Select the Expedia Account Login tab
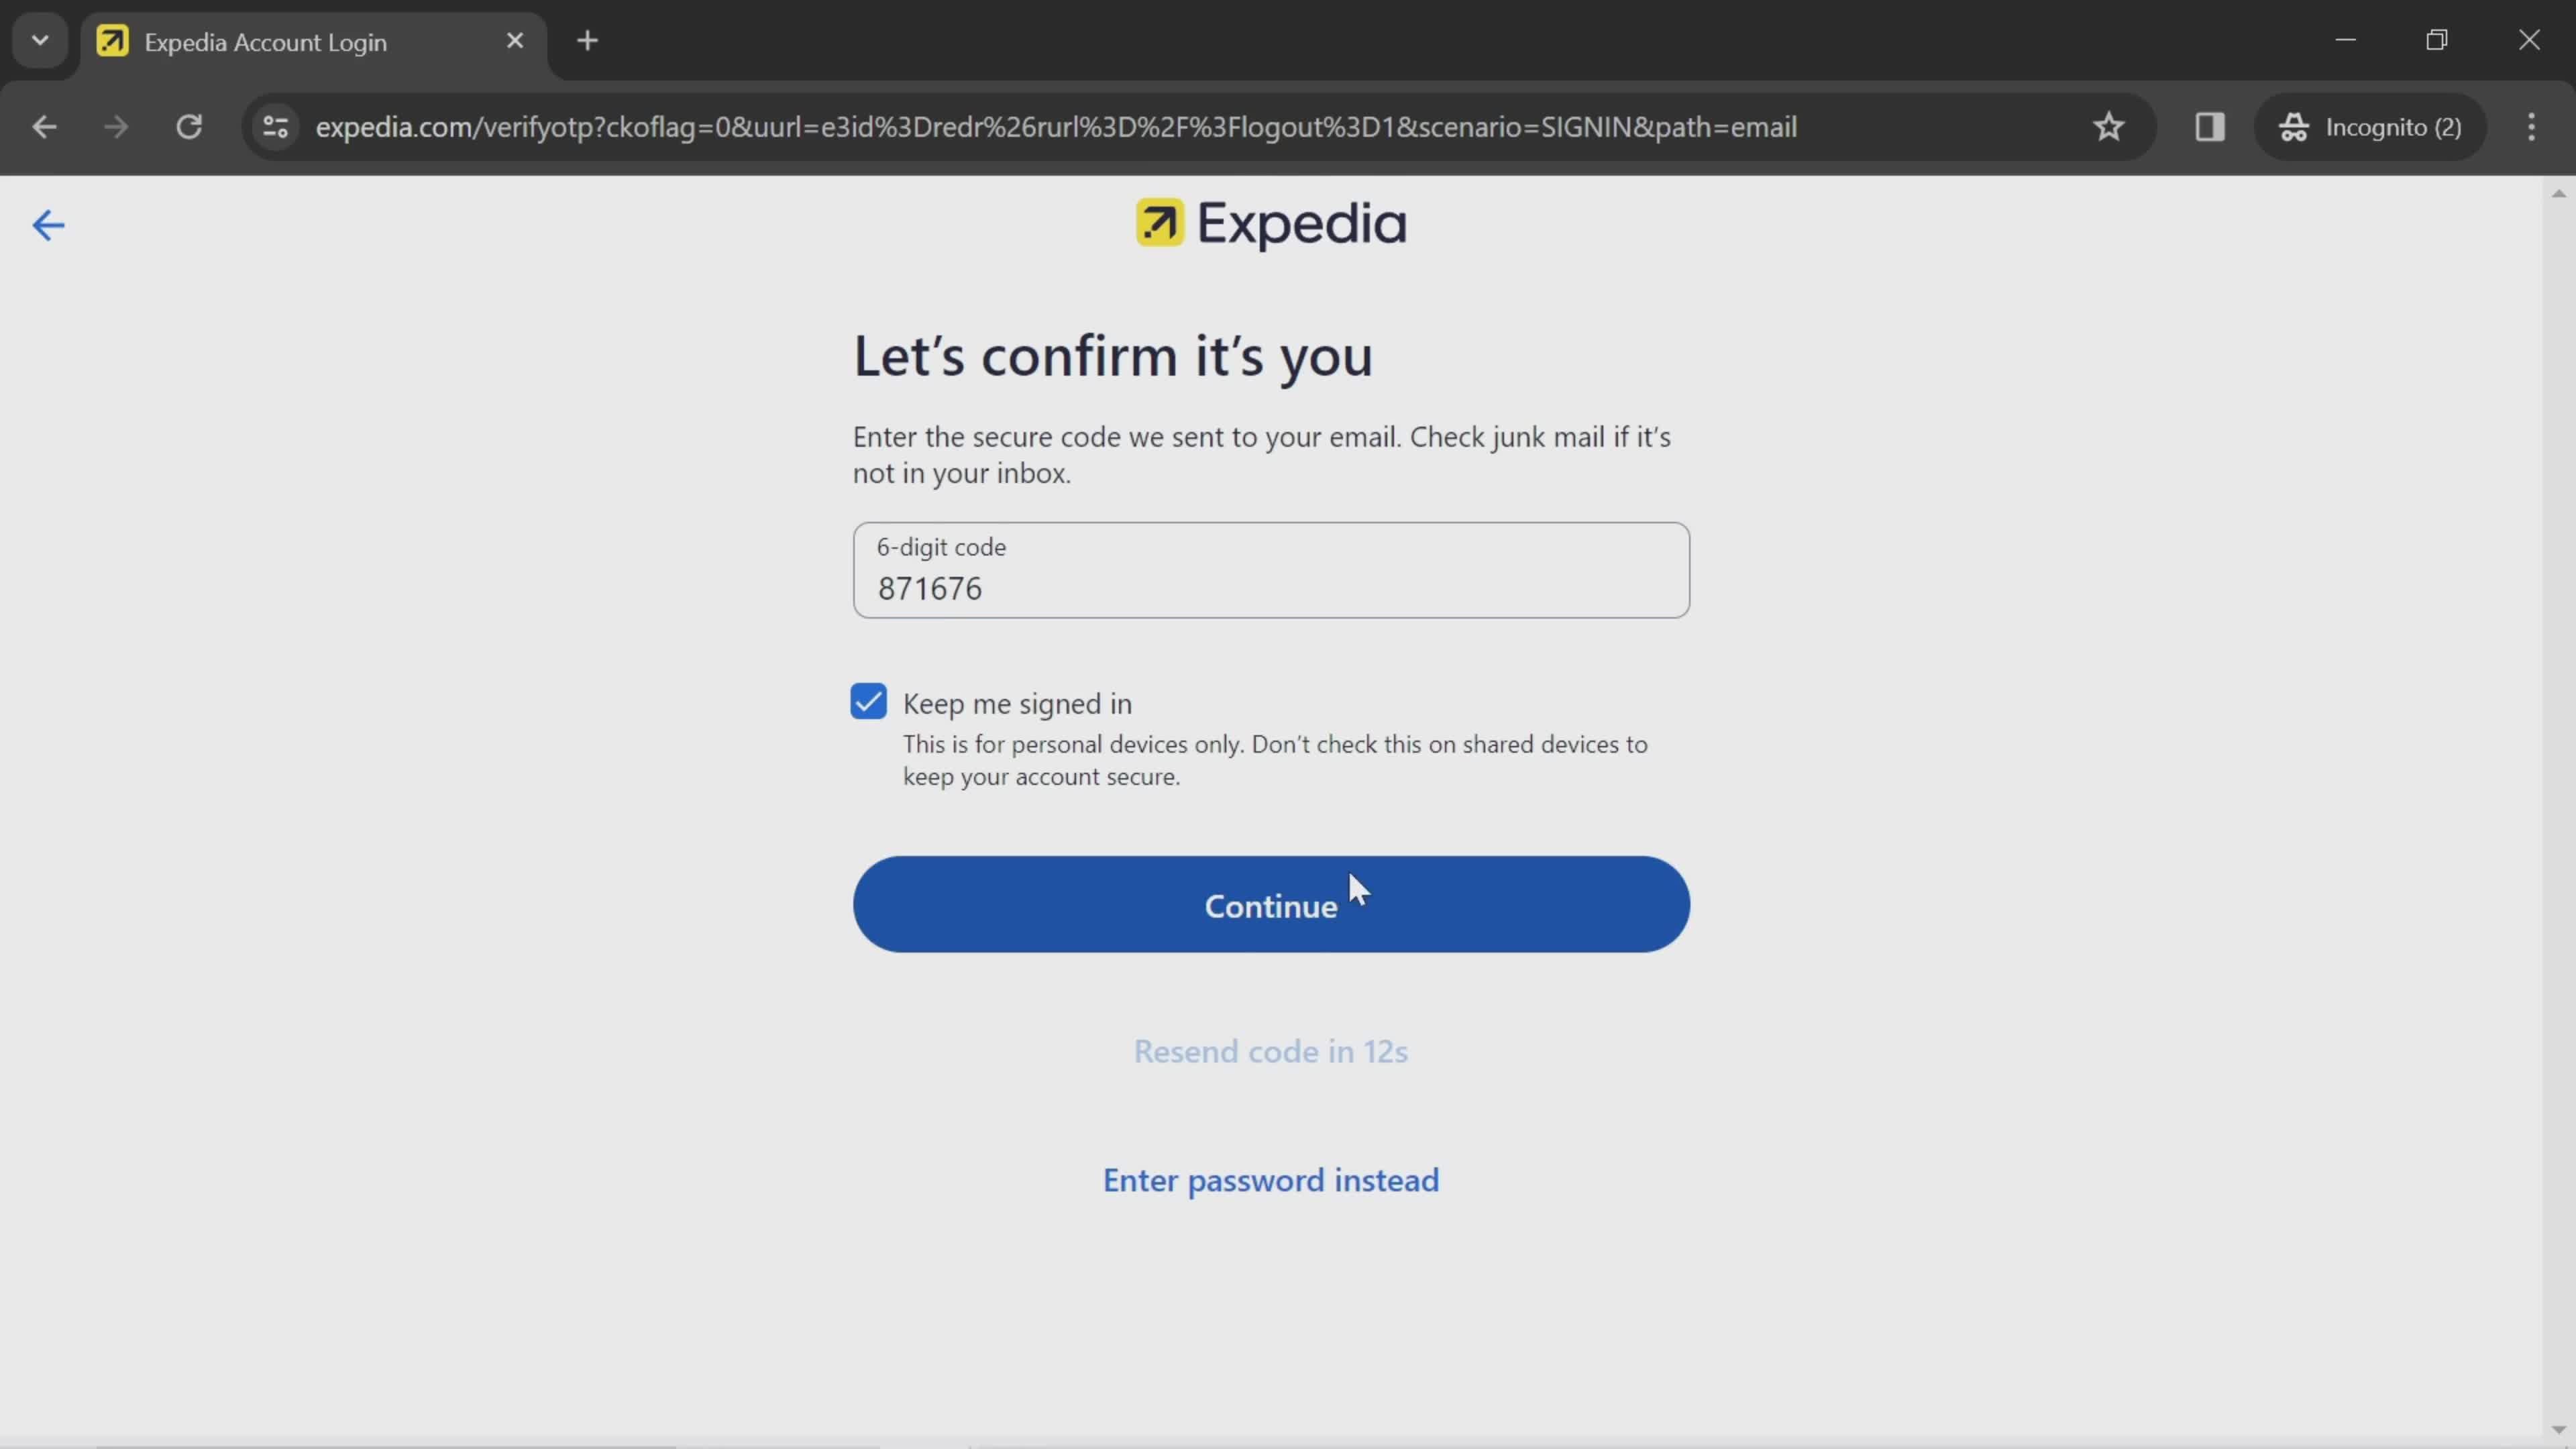 click(314, 42)
